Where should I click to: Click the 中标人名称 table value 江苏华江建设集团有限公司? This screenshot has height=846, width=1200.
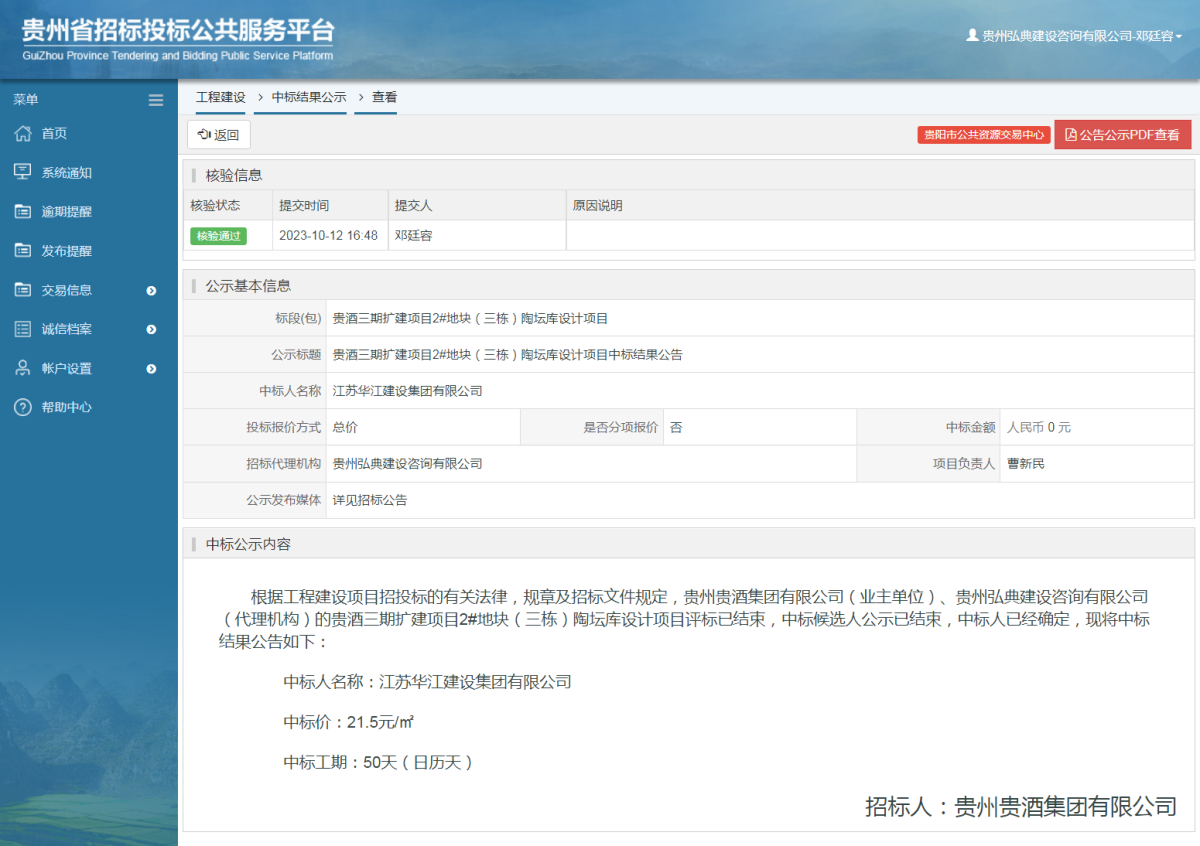pyautogui.click(x=407, y=391)
